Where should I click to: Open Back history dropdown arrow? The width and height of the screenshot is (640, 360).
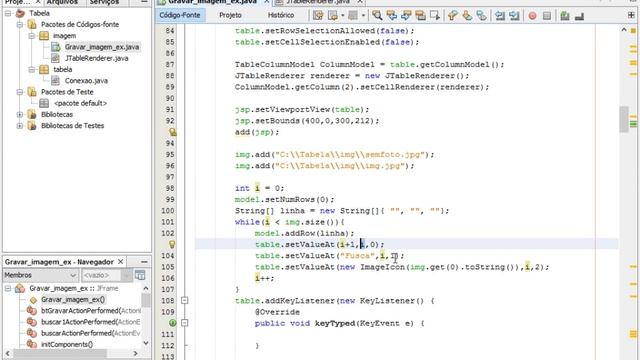click(342, 16)
